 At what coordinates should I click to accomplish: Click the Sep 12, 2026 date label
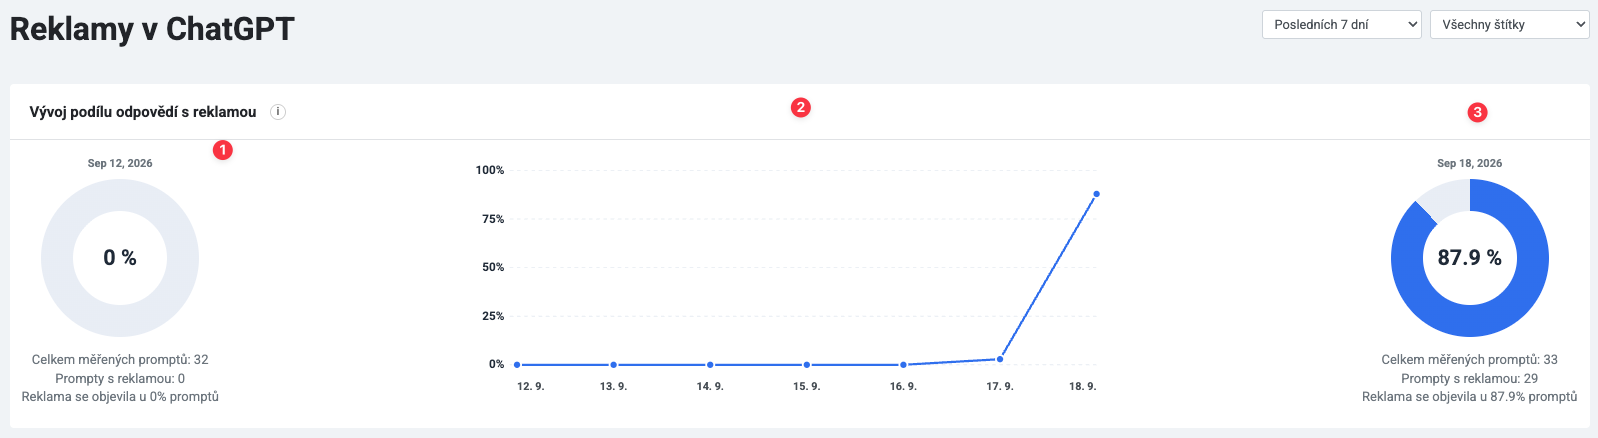click(120, 163)
